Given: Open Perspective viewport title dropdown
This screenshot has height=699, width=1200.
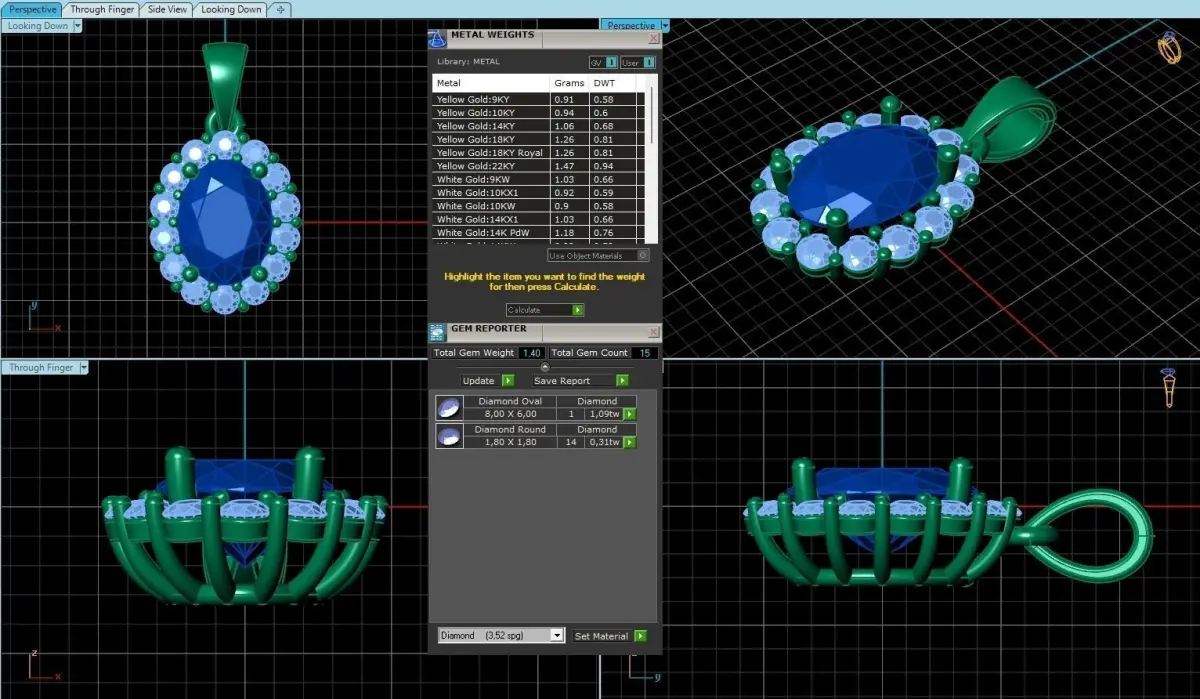Looking at the screenshot, I should click(664, 26).
